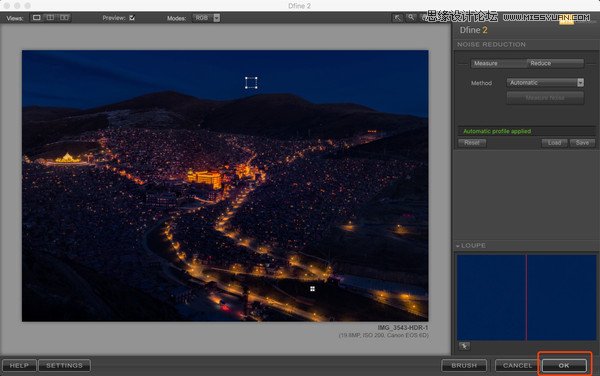
Task: Open the Modes RGB dropdown
Action: pyautogui.click(x=206, y=18)
